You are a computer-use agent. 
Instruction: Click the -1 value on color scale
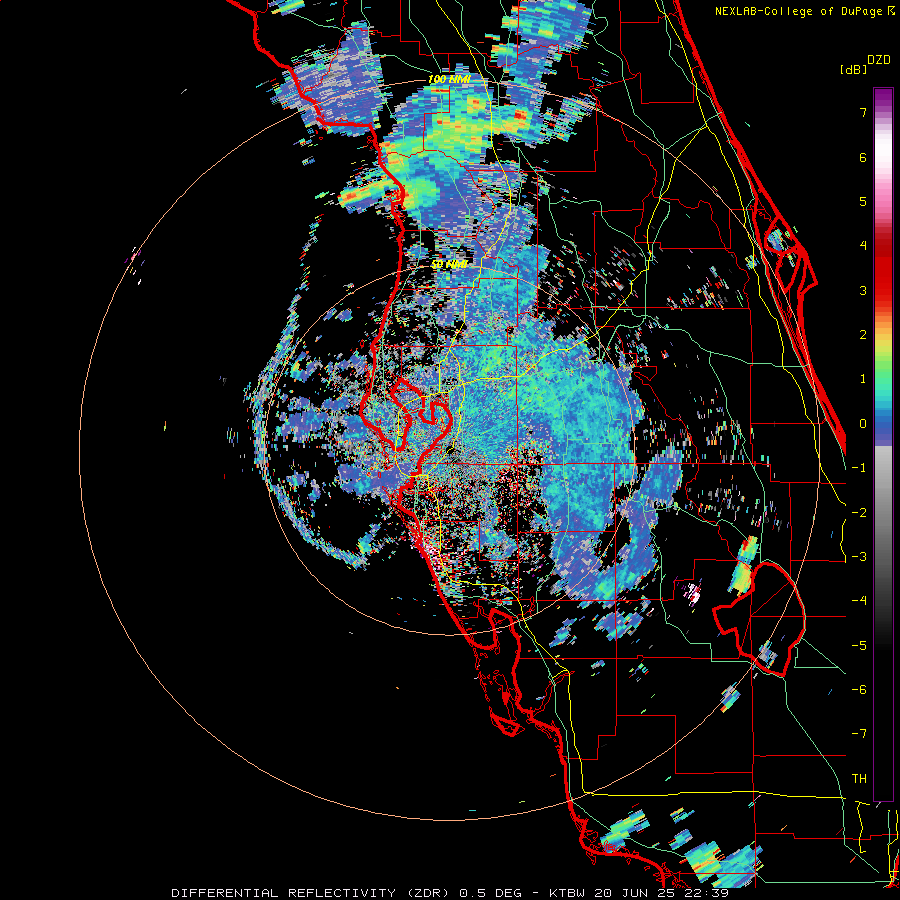pos(859,468)
